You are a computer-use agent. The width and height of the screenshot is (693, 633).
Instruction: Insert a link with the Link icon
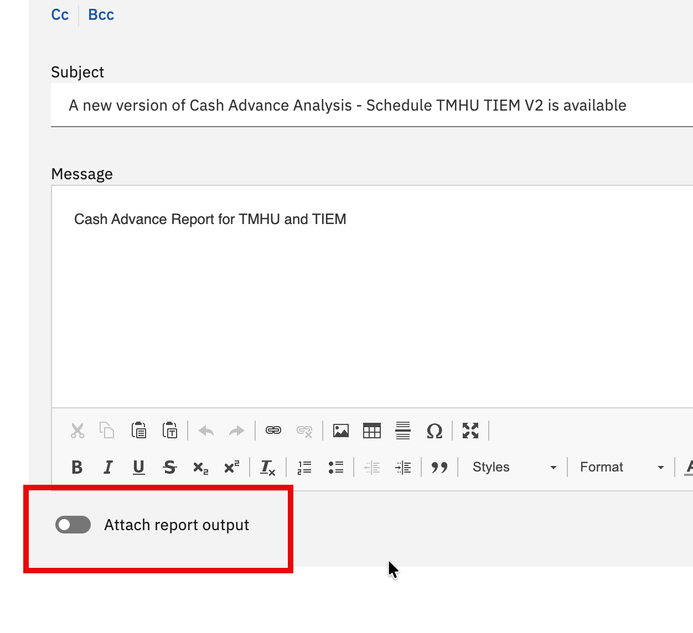tap(273, 430)
